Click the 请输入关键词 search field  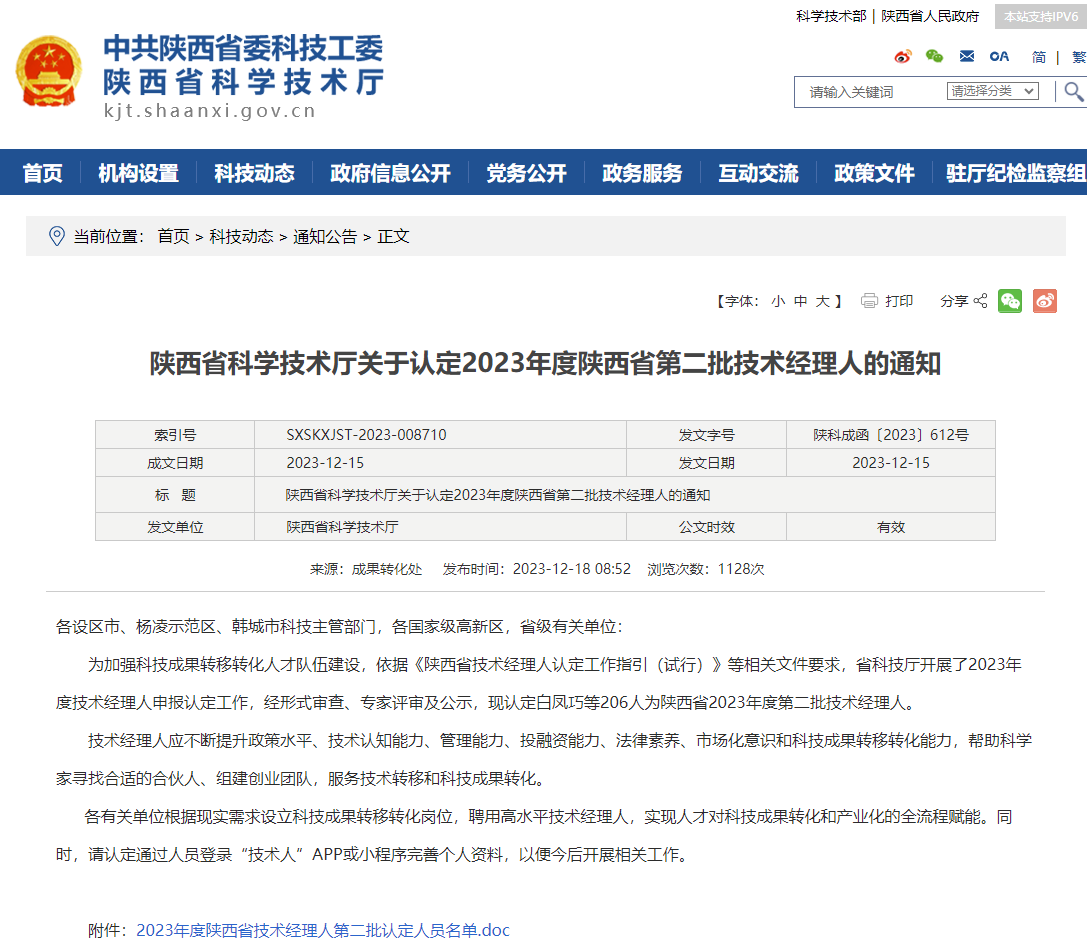pyautogui.click(x=872, y=92)
